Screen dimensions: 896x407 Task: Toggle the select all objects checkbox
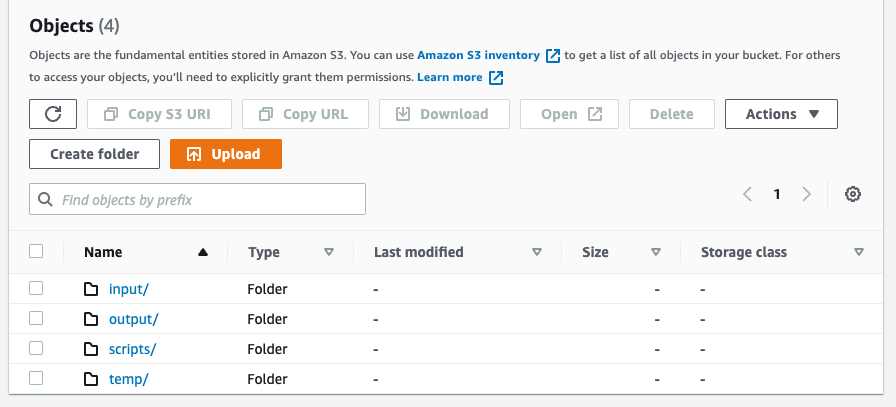click(37, 252)
